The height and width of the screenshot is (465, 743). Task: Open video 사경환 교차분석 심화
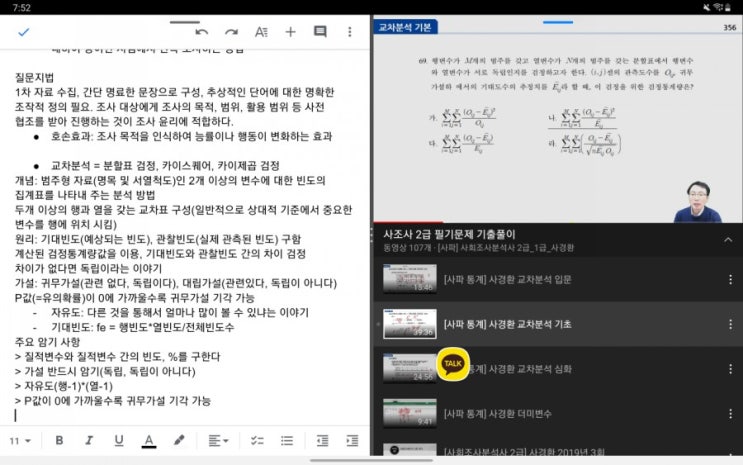(x=558, y=369)
